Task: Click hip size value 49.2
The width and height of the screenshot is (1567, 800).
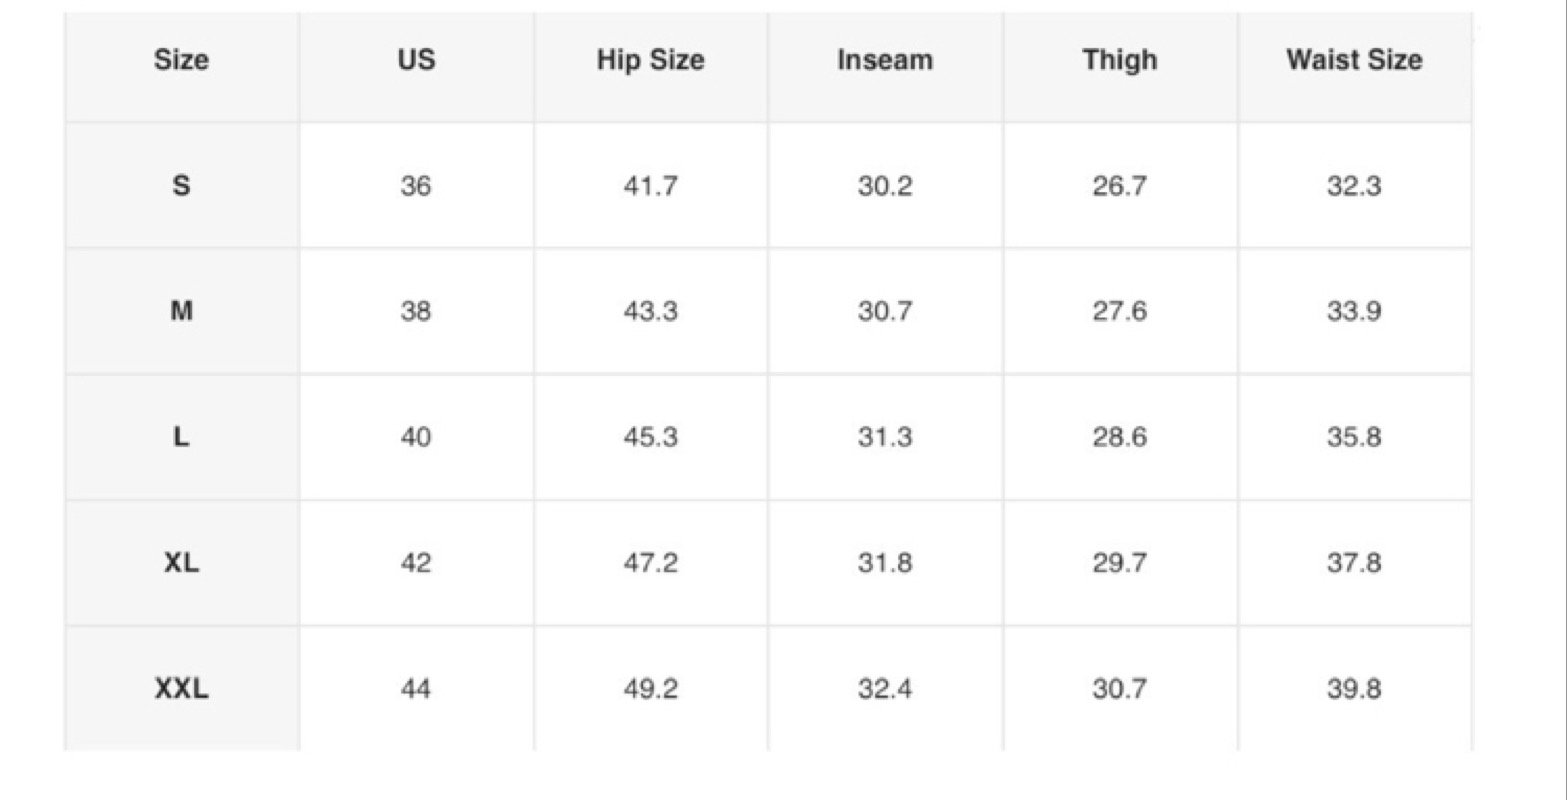Action: point(651,689)
